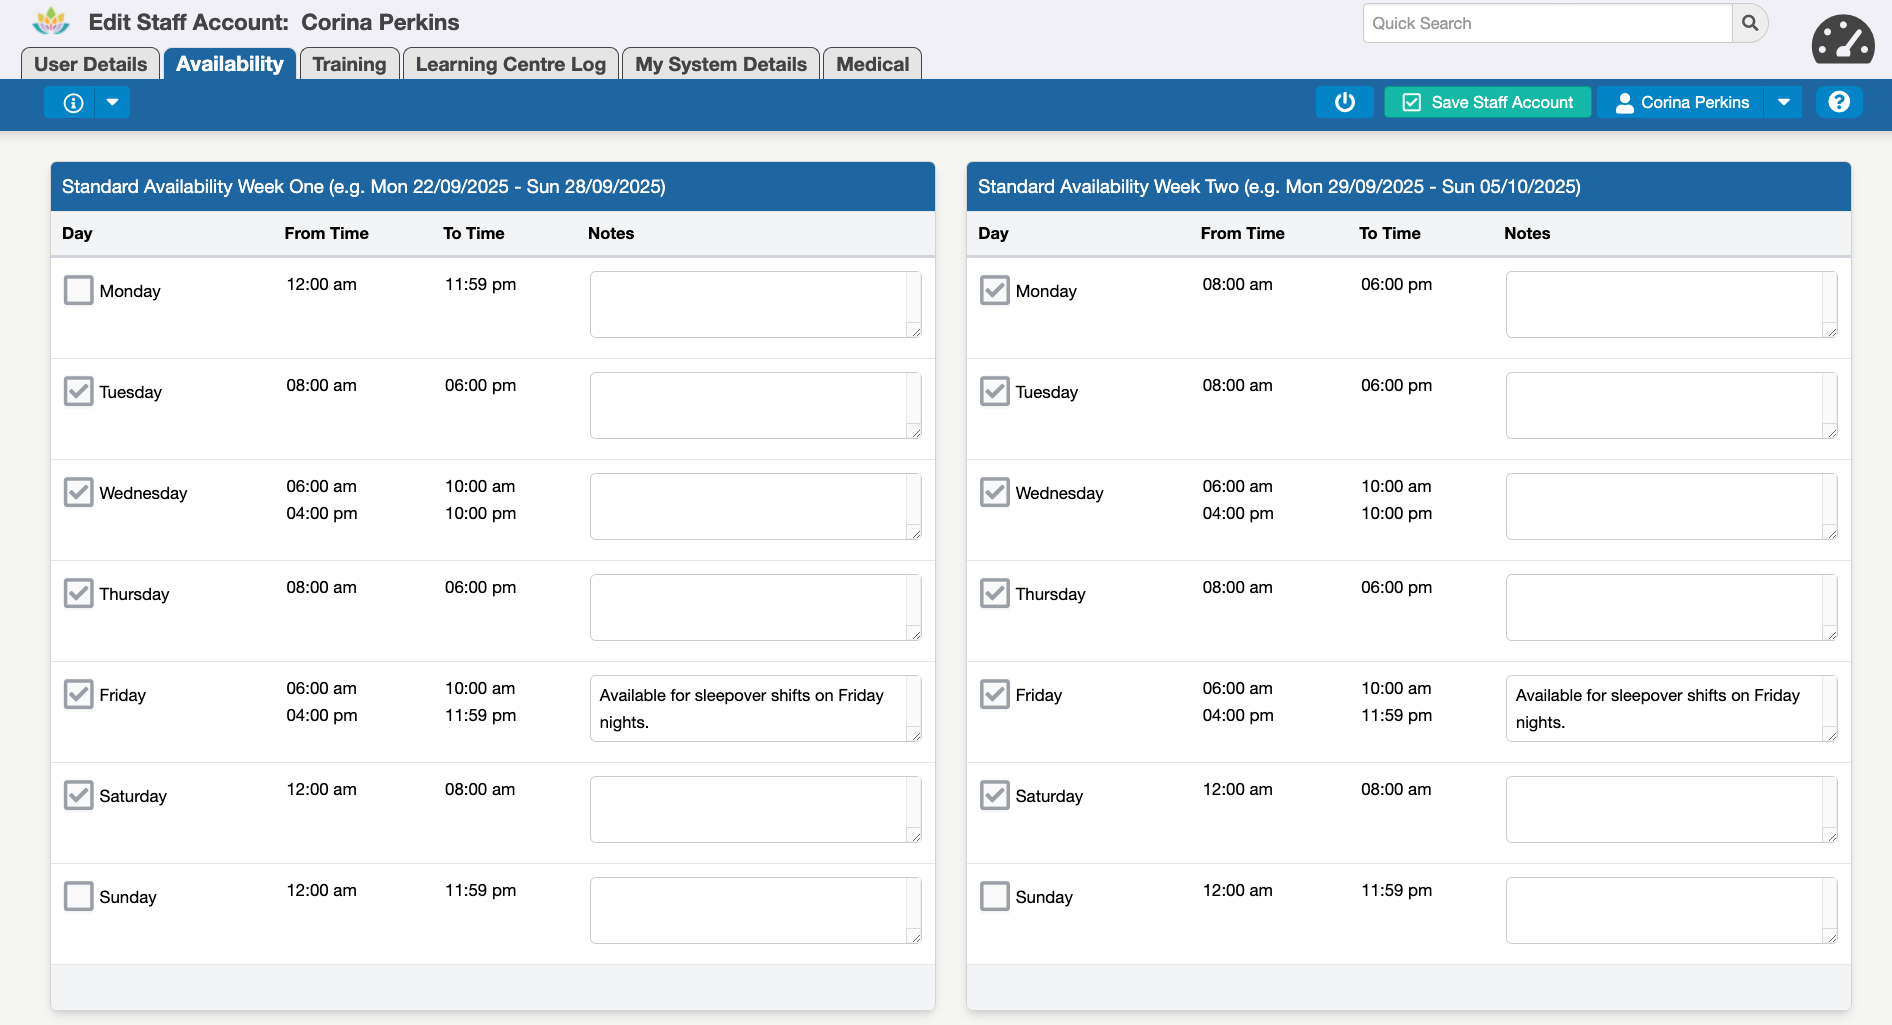Click Standard Availability Week Two header

tap(1409, 186)
